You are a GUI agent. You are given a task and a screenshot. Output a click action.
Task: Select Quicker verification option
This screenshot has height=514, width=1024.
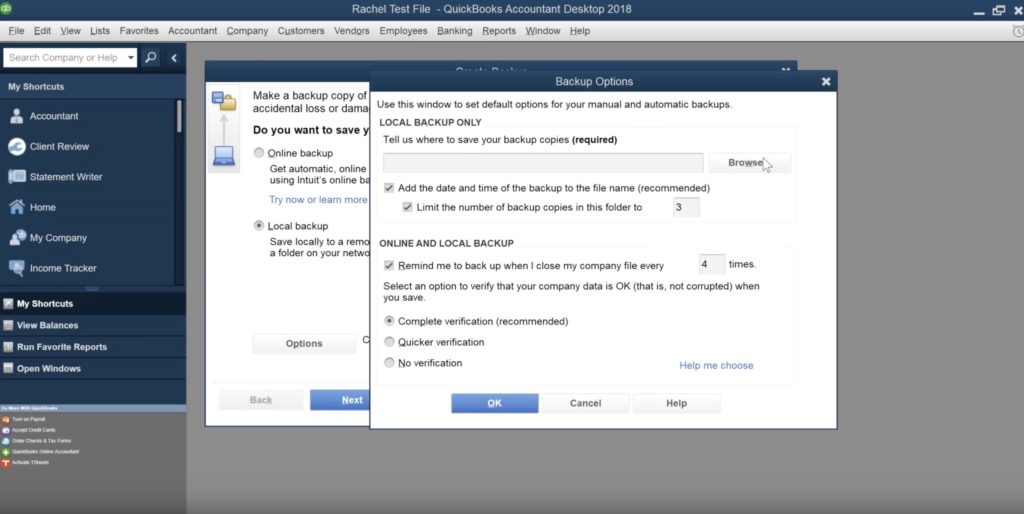389,342
